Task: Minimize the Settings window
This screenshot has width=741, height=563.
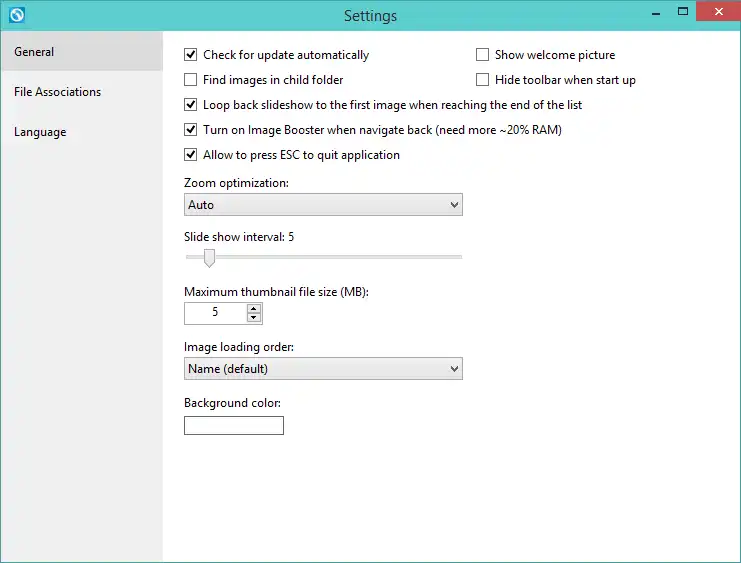Action: (x=656, y=14)
